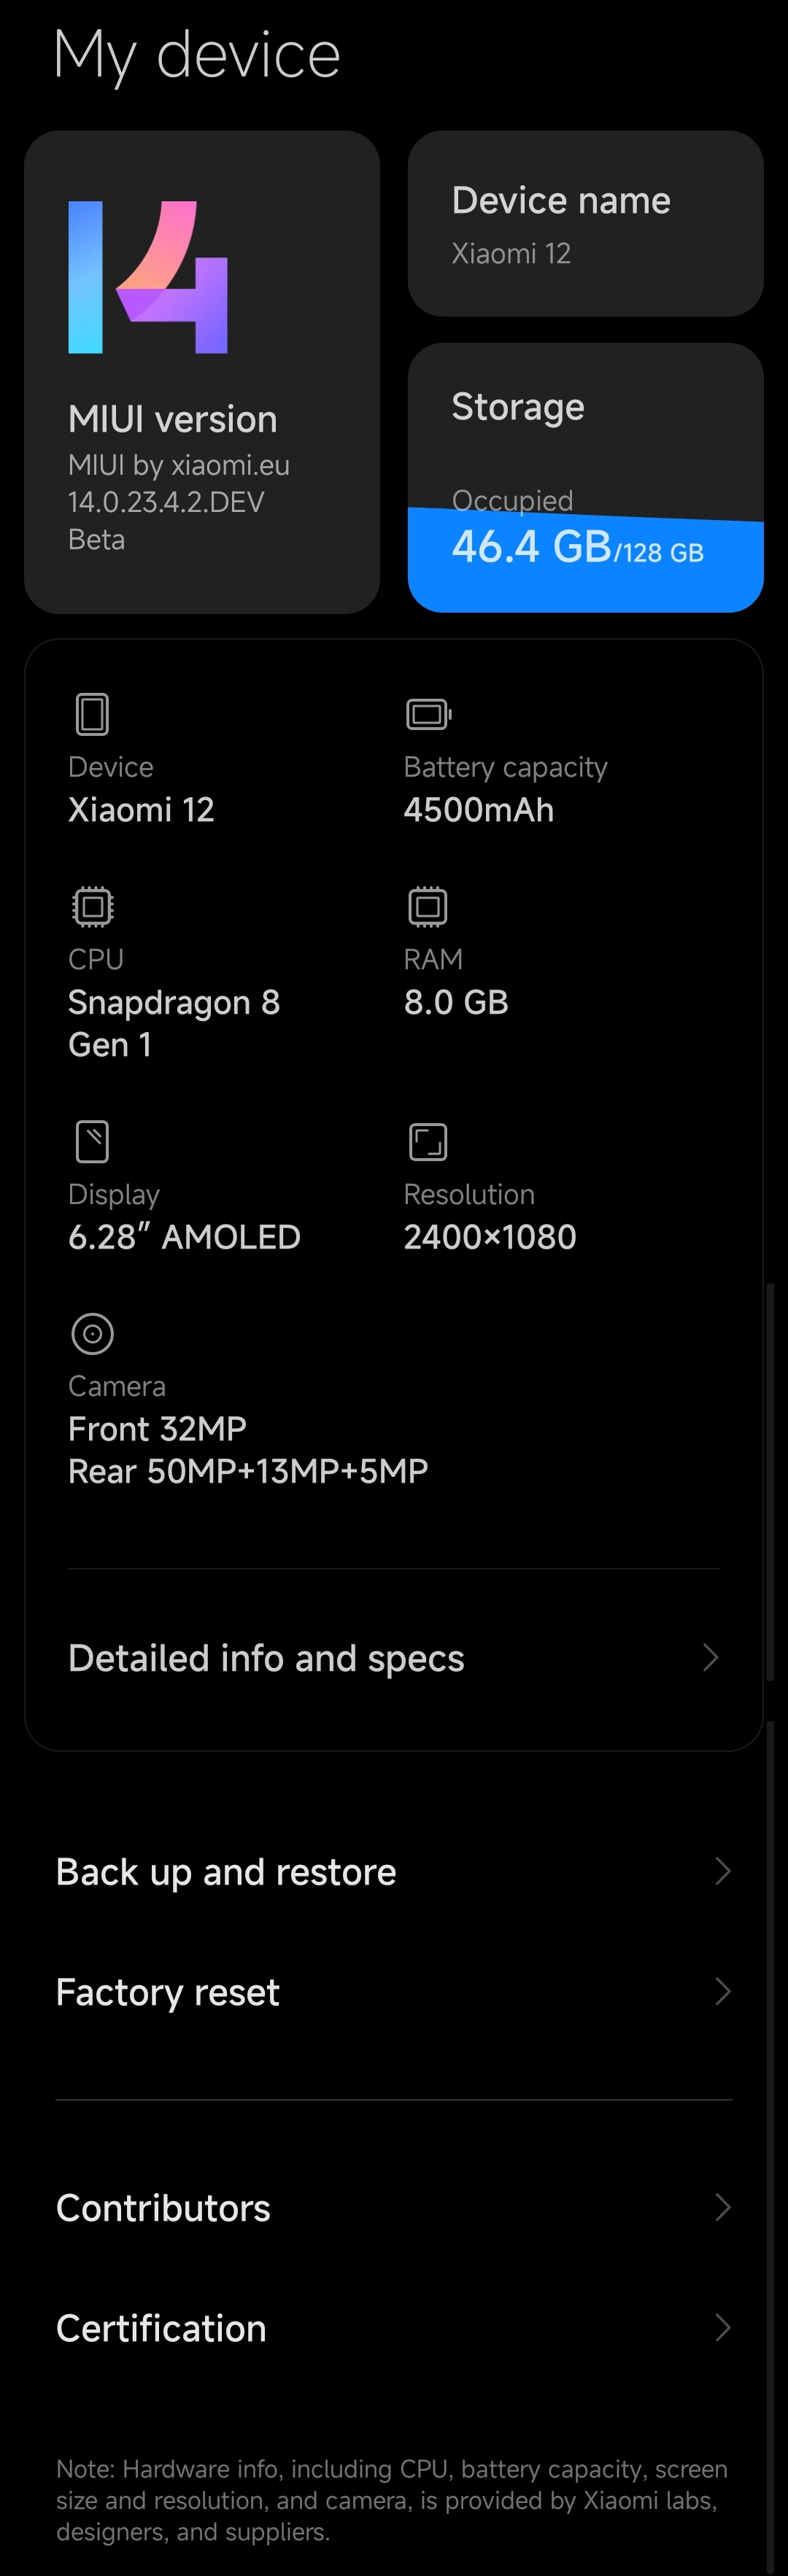Tap the MIUI 14 logo
788x2576 pixels.
point(148,277)
